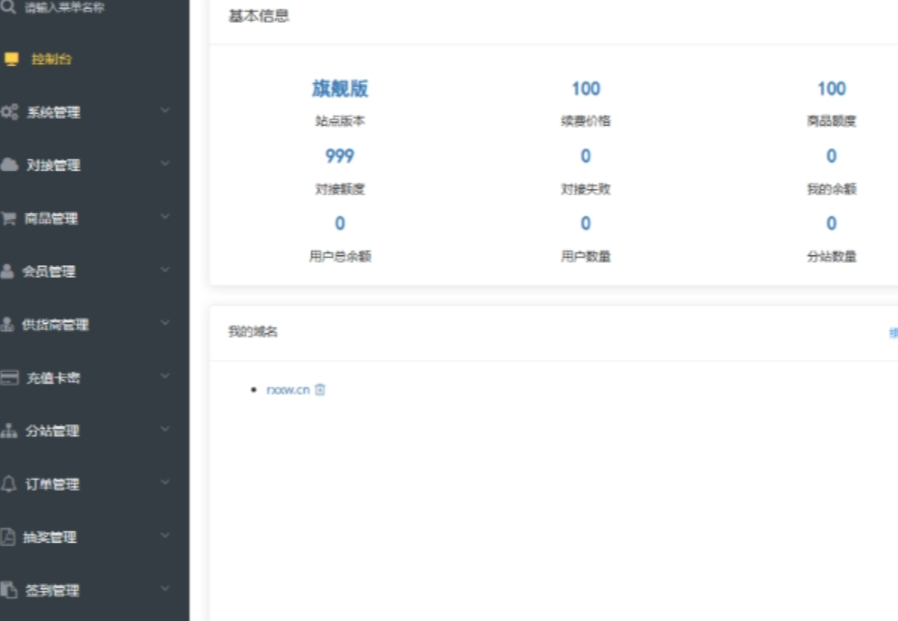Click the 会员管理 user icon
Viewport: 898px width, 621px height.
(7, 271)
